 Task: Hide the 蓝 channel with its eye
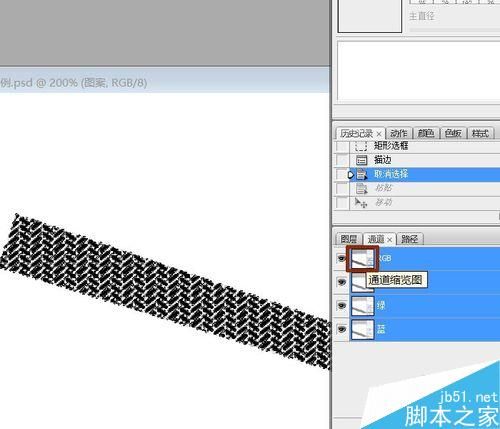pos(341,330)
